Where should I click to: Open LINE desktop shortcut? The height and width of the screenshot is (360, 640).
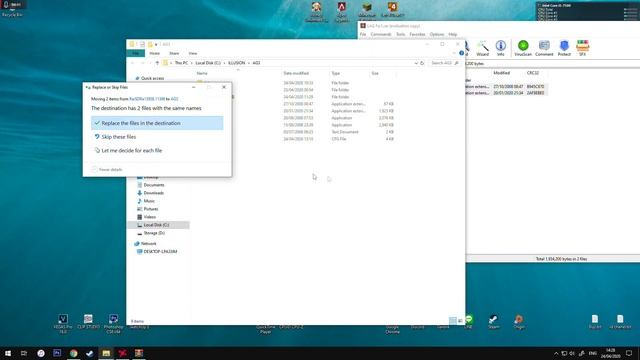tap(469, 322)
